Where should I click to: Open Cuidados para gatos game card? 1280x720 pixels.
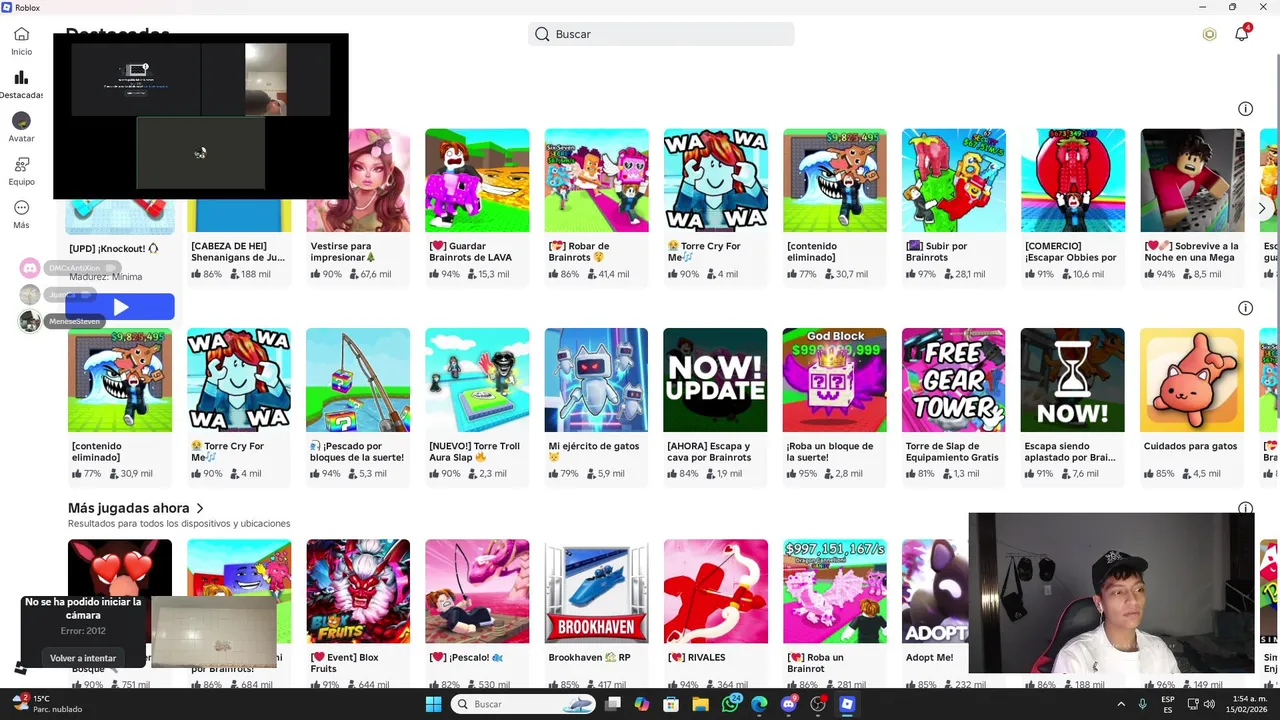1192,406
